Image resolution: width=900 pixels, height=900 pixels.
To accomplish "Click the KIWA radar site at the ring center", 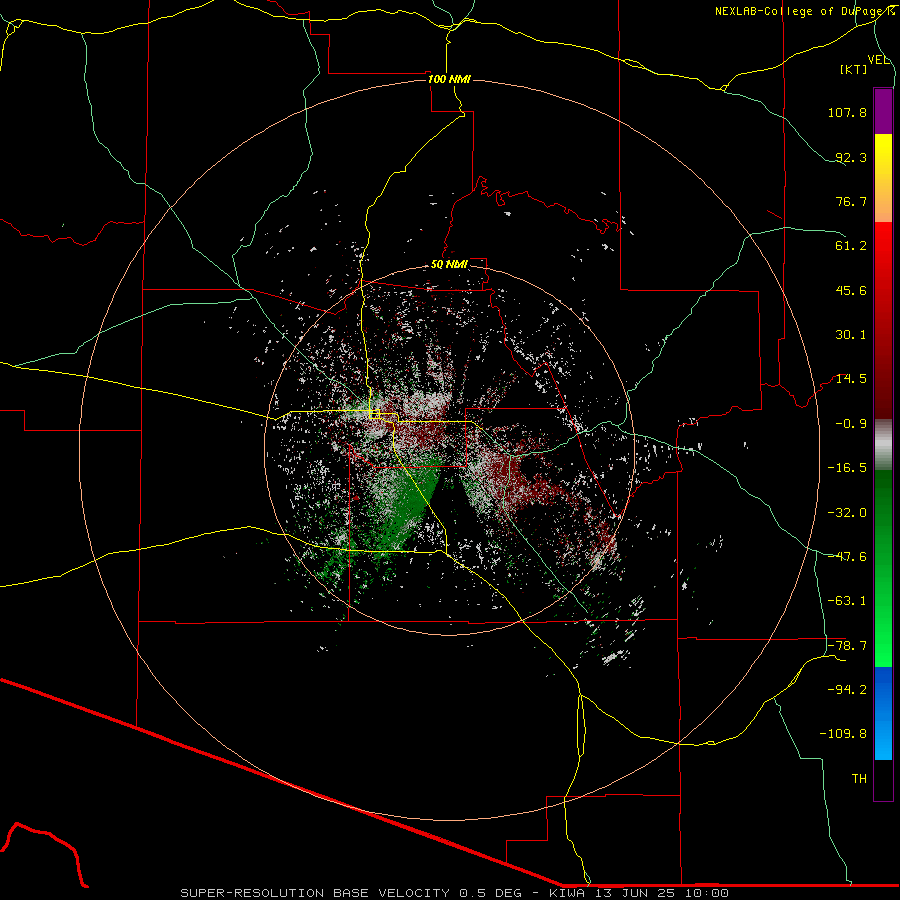I will pyautogui.click(x=449, y=451).
